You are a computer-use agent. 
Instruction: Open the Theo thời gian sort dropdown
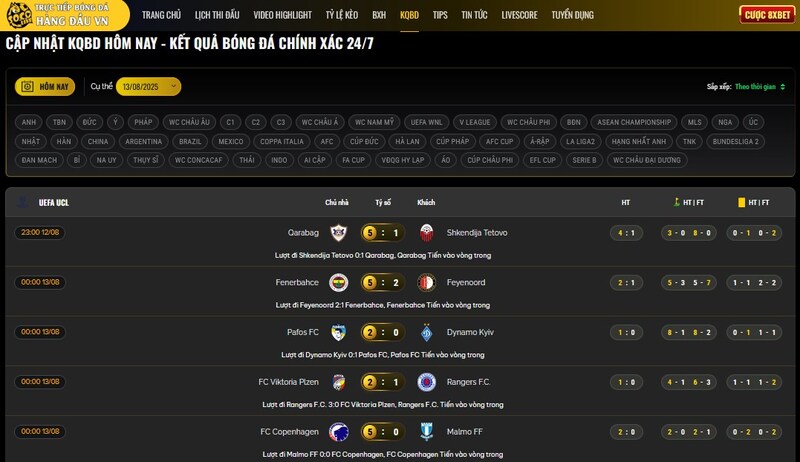760,87
